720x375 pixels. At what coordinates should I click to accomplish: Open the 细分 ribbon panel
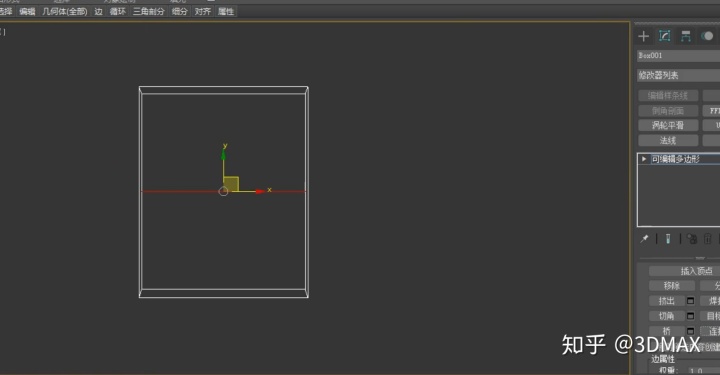point(180,11)
